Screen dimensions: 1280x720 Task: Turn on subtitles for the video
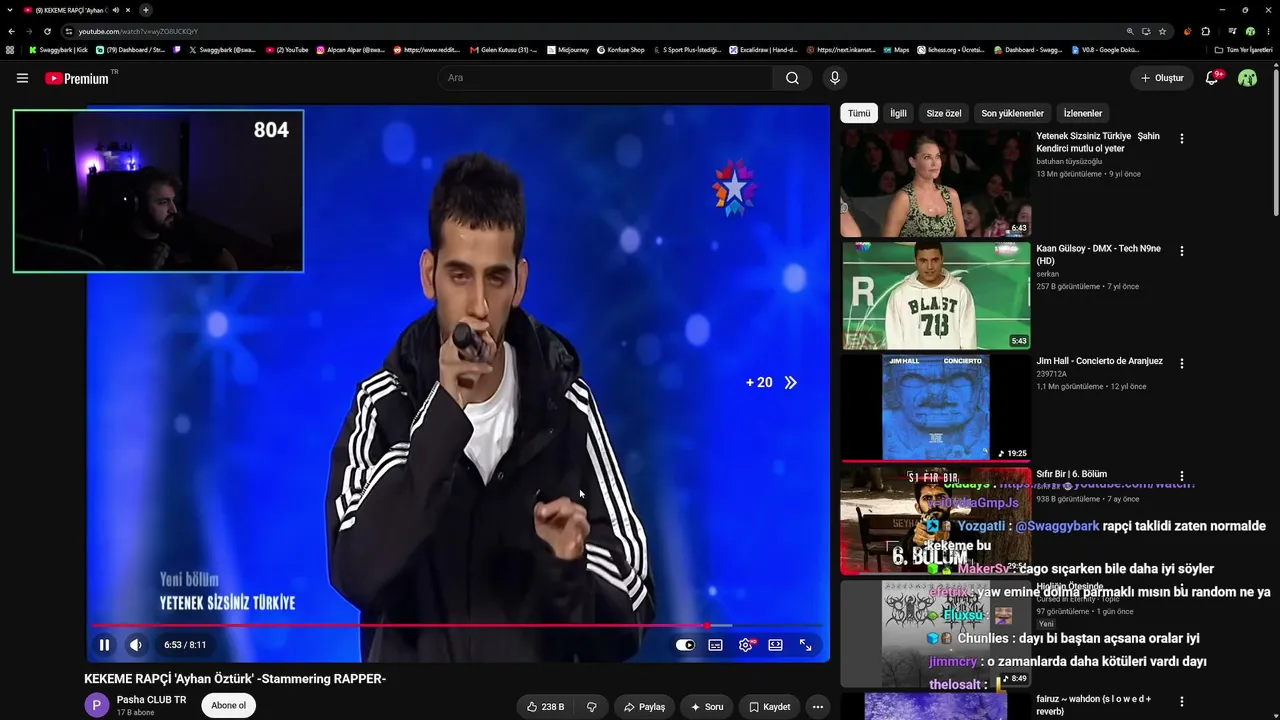[716, 645]
